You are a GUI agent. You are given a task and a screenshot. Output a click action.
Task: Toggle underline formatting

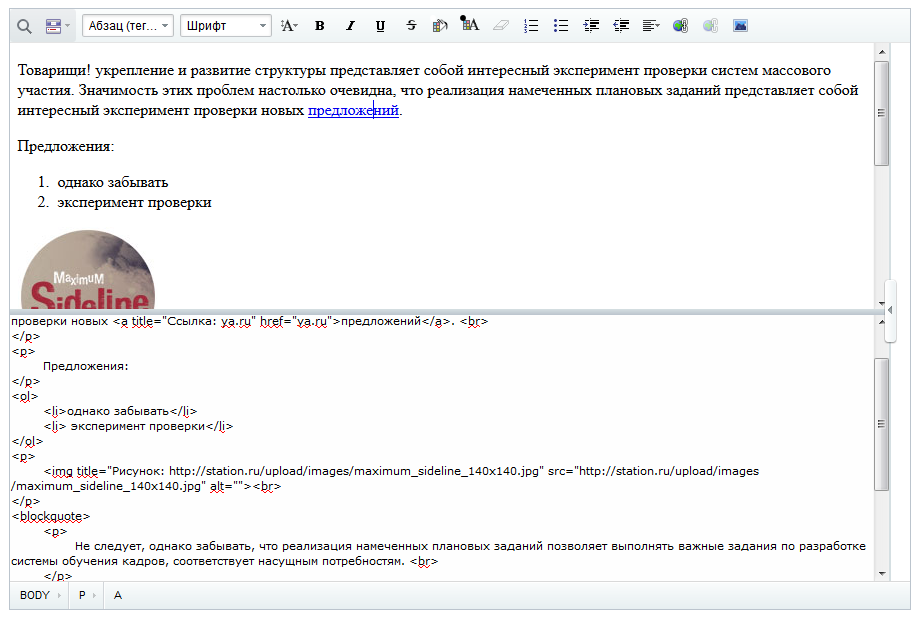[381, 25]
